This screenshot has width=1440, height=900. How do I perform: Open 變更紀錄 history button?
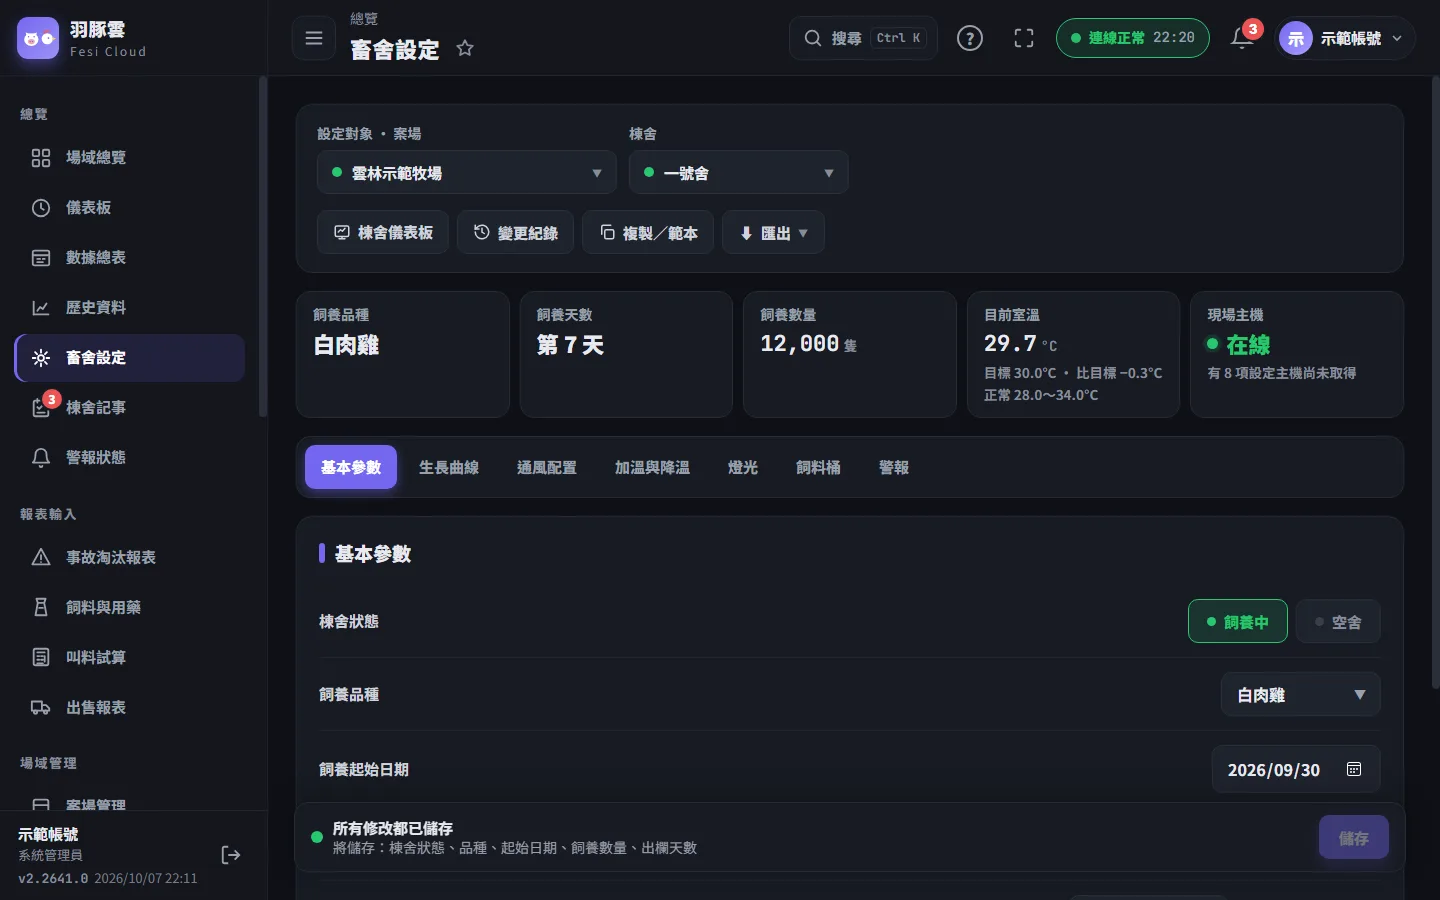(516, 233)
